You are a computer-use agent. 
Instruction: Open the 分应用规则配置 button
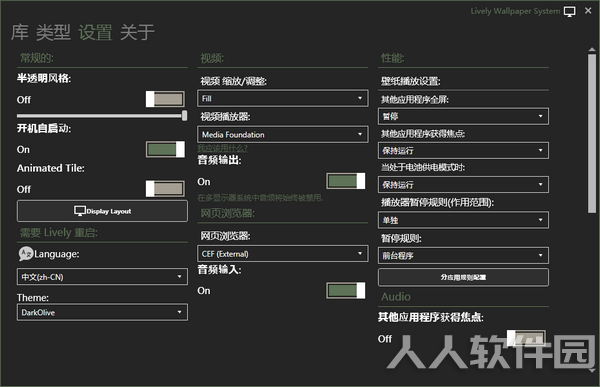point(463,277)
